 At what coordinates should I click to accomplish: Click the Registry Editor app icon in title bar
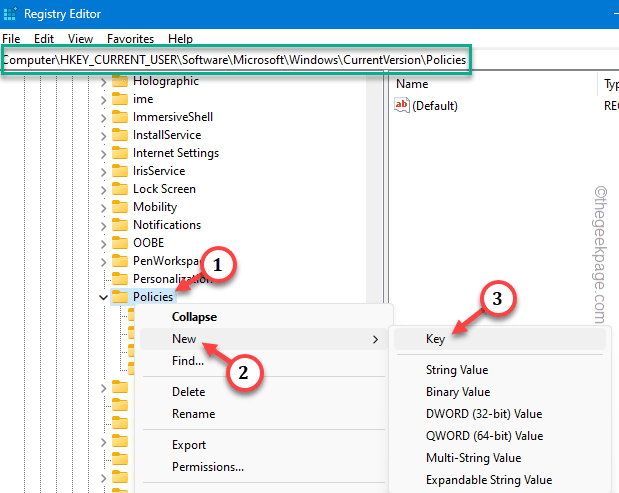coord(10,13)
